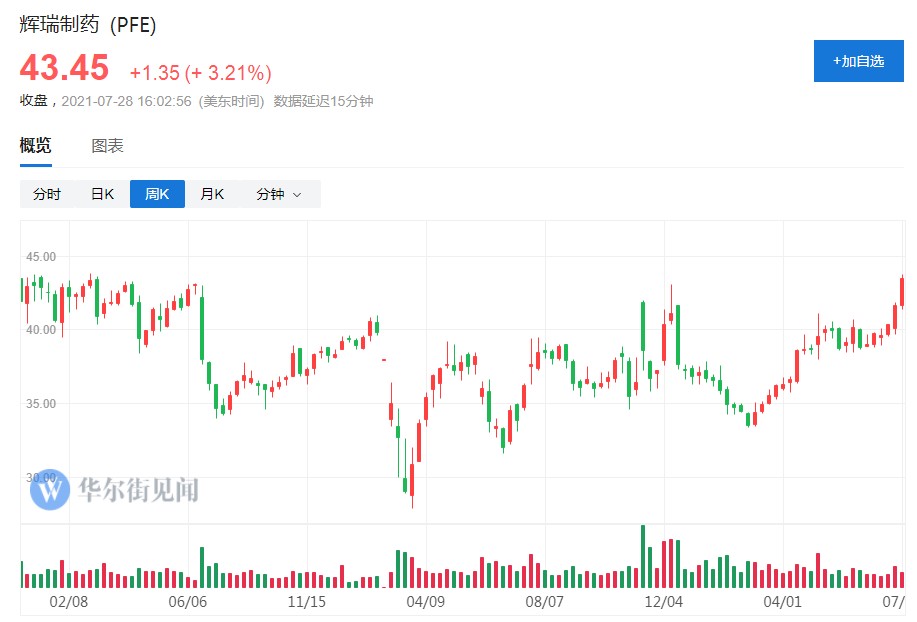
Task: Click the 华尔街见闻 watermark text
Action: (137, 489)
